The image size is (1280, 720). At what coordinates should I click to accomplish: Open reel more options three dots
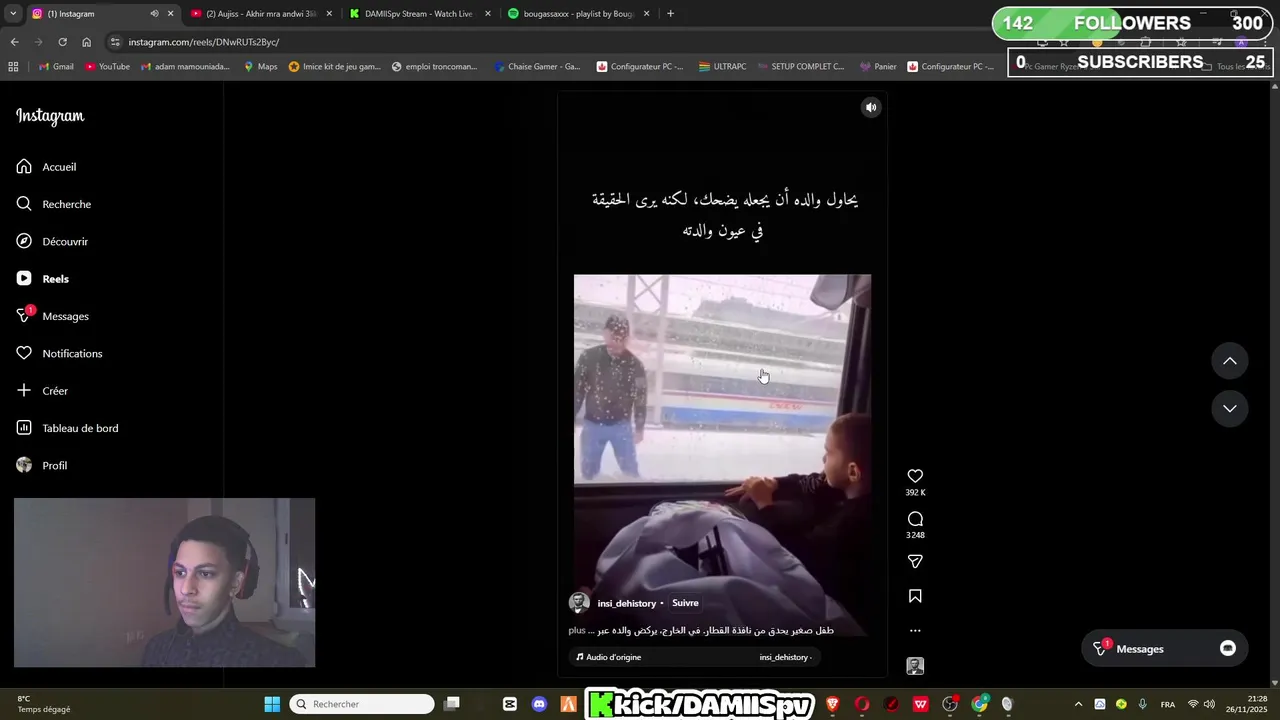click(x=915, y=631)
